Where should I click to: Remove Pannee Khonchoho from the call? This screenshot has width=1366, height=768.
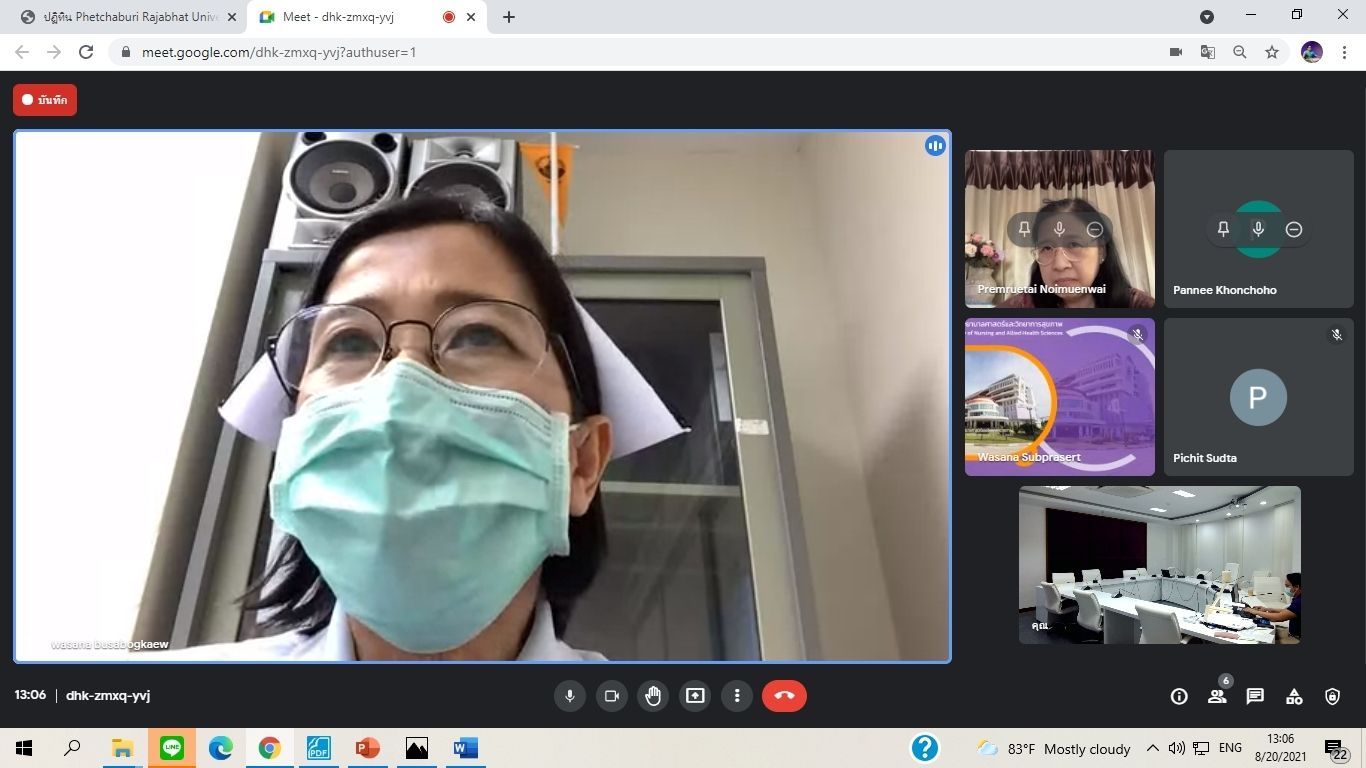pyautogui.click(x=1294, y=229)
